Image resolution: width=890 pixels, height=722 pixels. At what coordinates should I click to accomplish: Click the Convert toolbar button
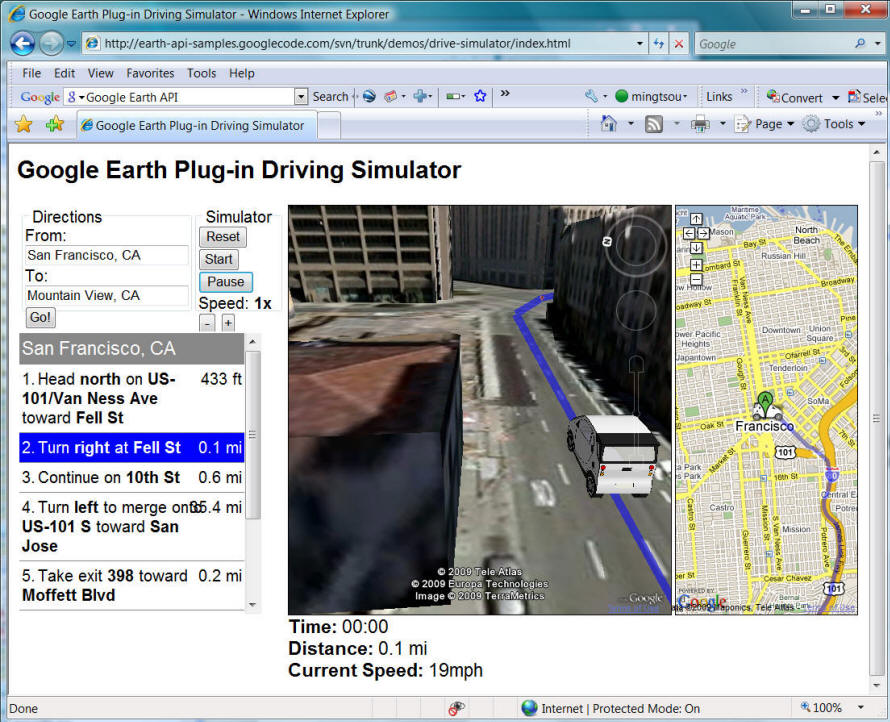[x=795, y=97]
